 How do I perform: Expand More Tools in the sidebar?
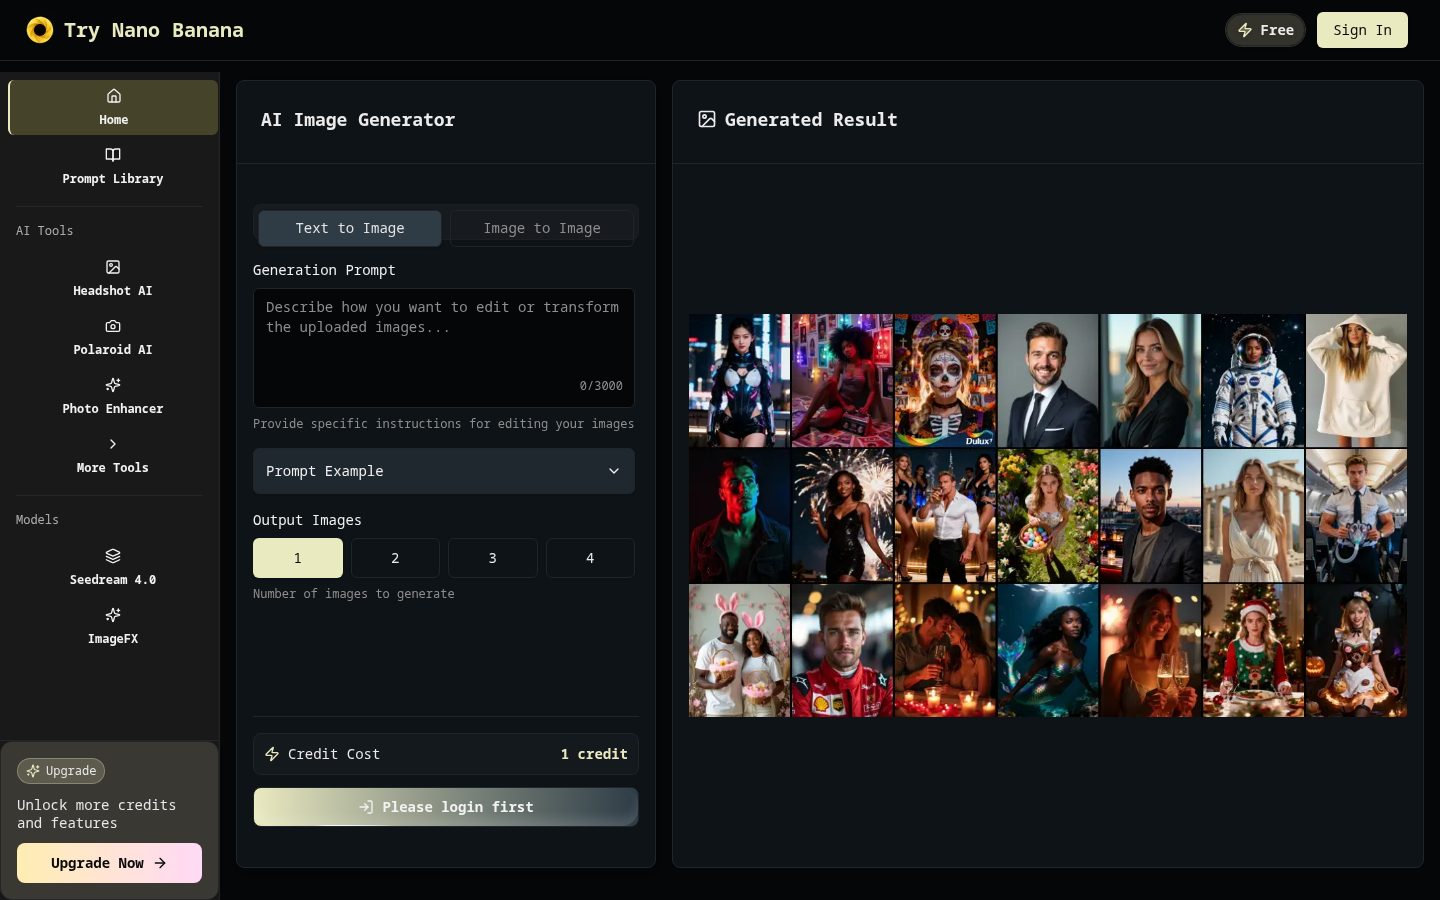tap(113, 454)
